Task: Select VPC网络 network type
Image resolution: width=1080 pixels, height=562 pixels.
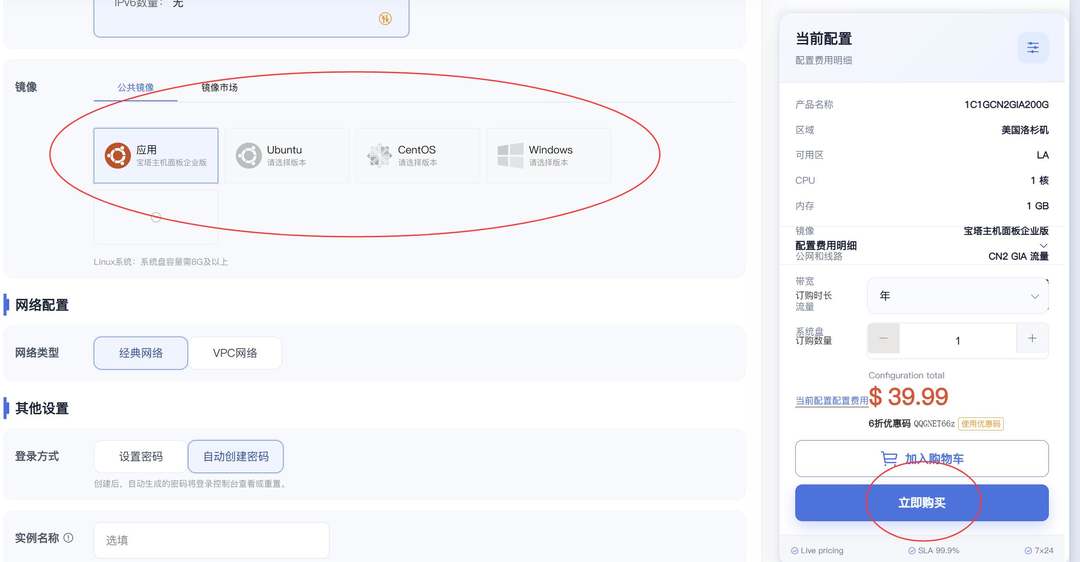Action: coord(235,353)
